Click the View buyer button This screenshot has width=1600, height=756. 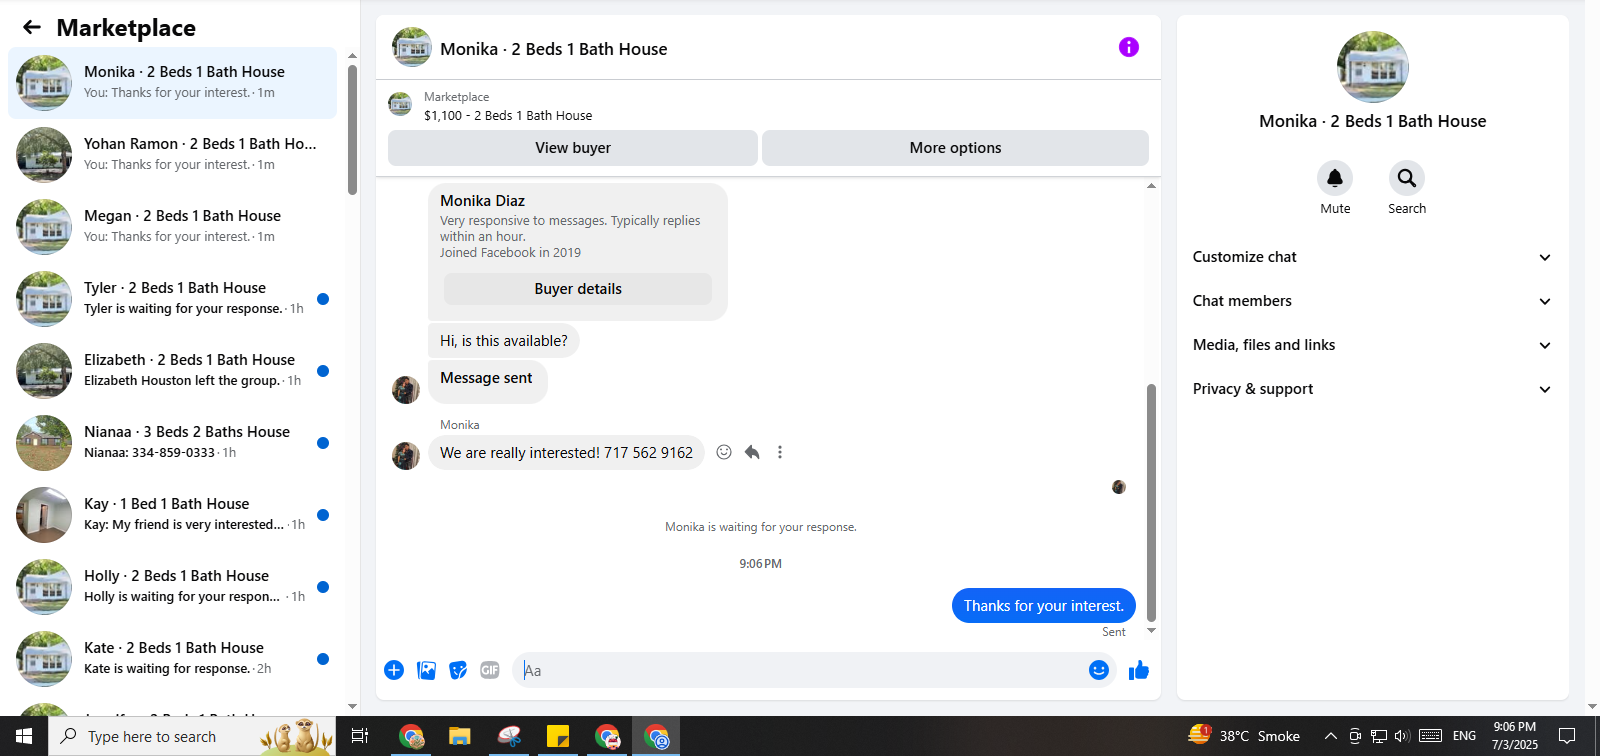[573, 148]
